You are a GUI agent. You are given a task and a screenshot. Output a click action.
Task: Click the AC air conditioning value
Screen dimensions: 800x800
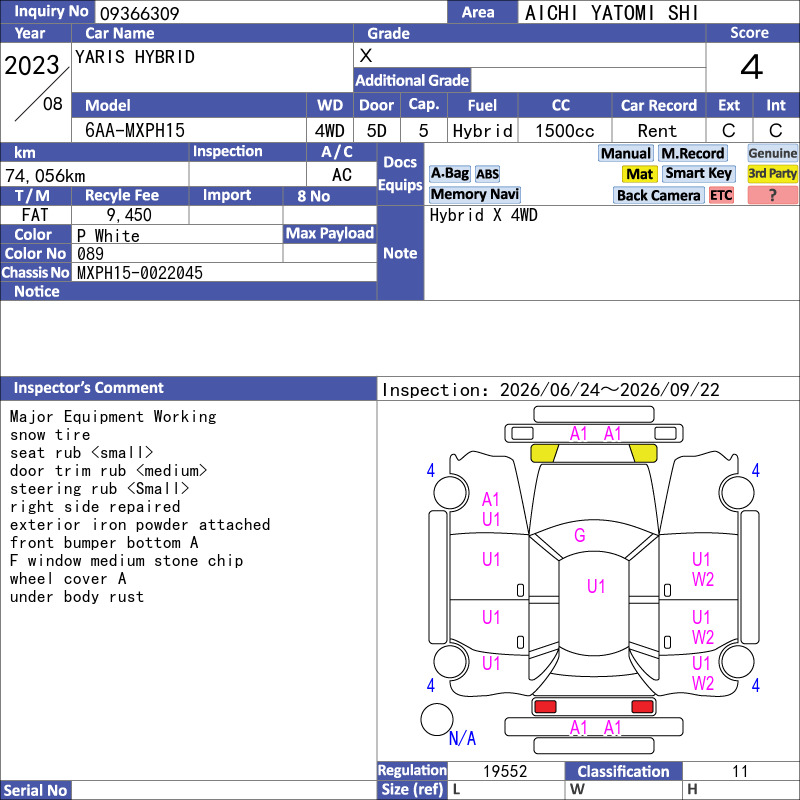point(341,175)
